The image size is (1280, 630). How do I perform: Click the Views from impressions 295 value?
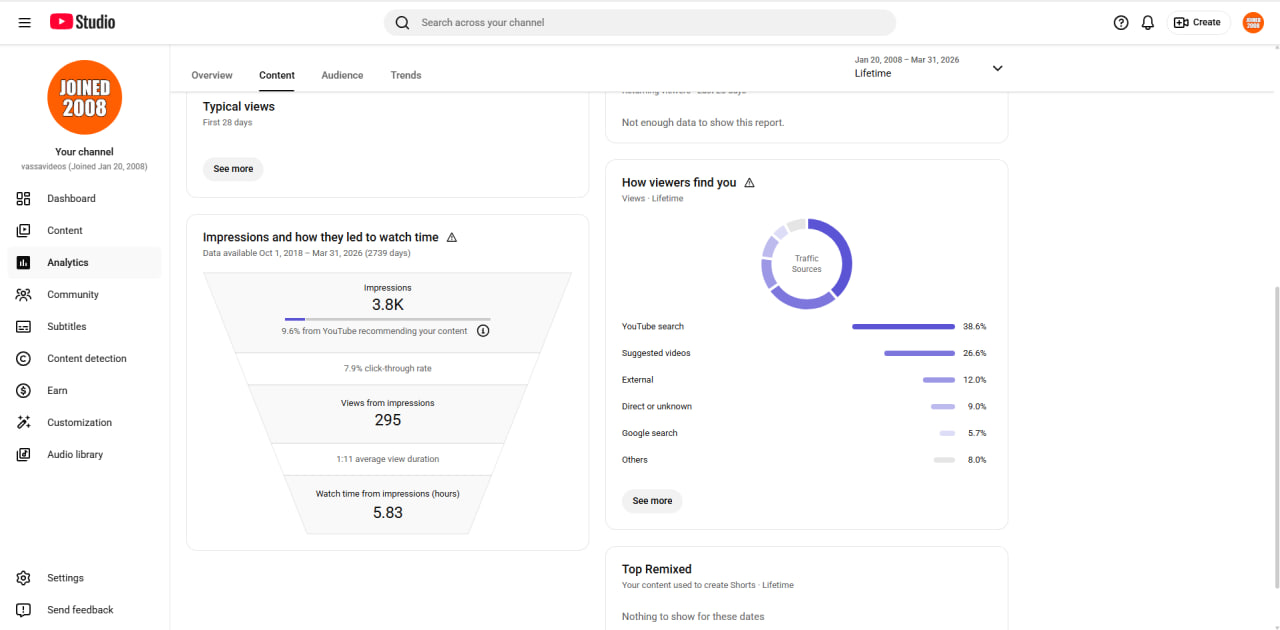tap(388, 420)
